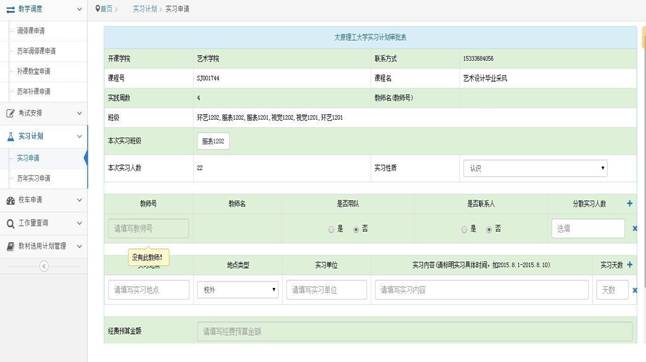The image size is (646, 362).
Task: Click the 考试安排 edit icon in sidebar
Action: (10, 113)
